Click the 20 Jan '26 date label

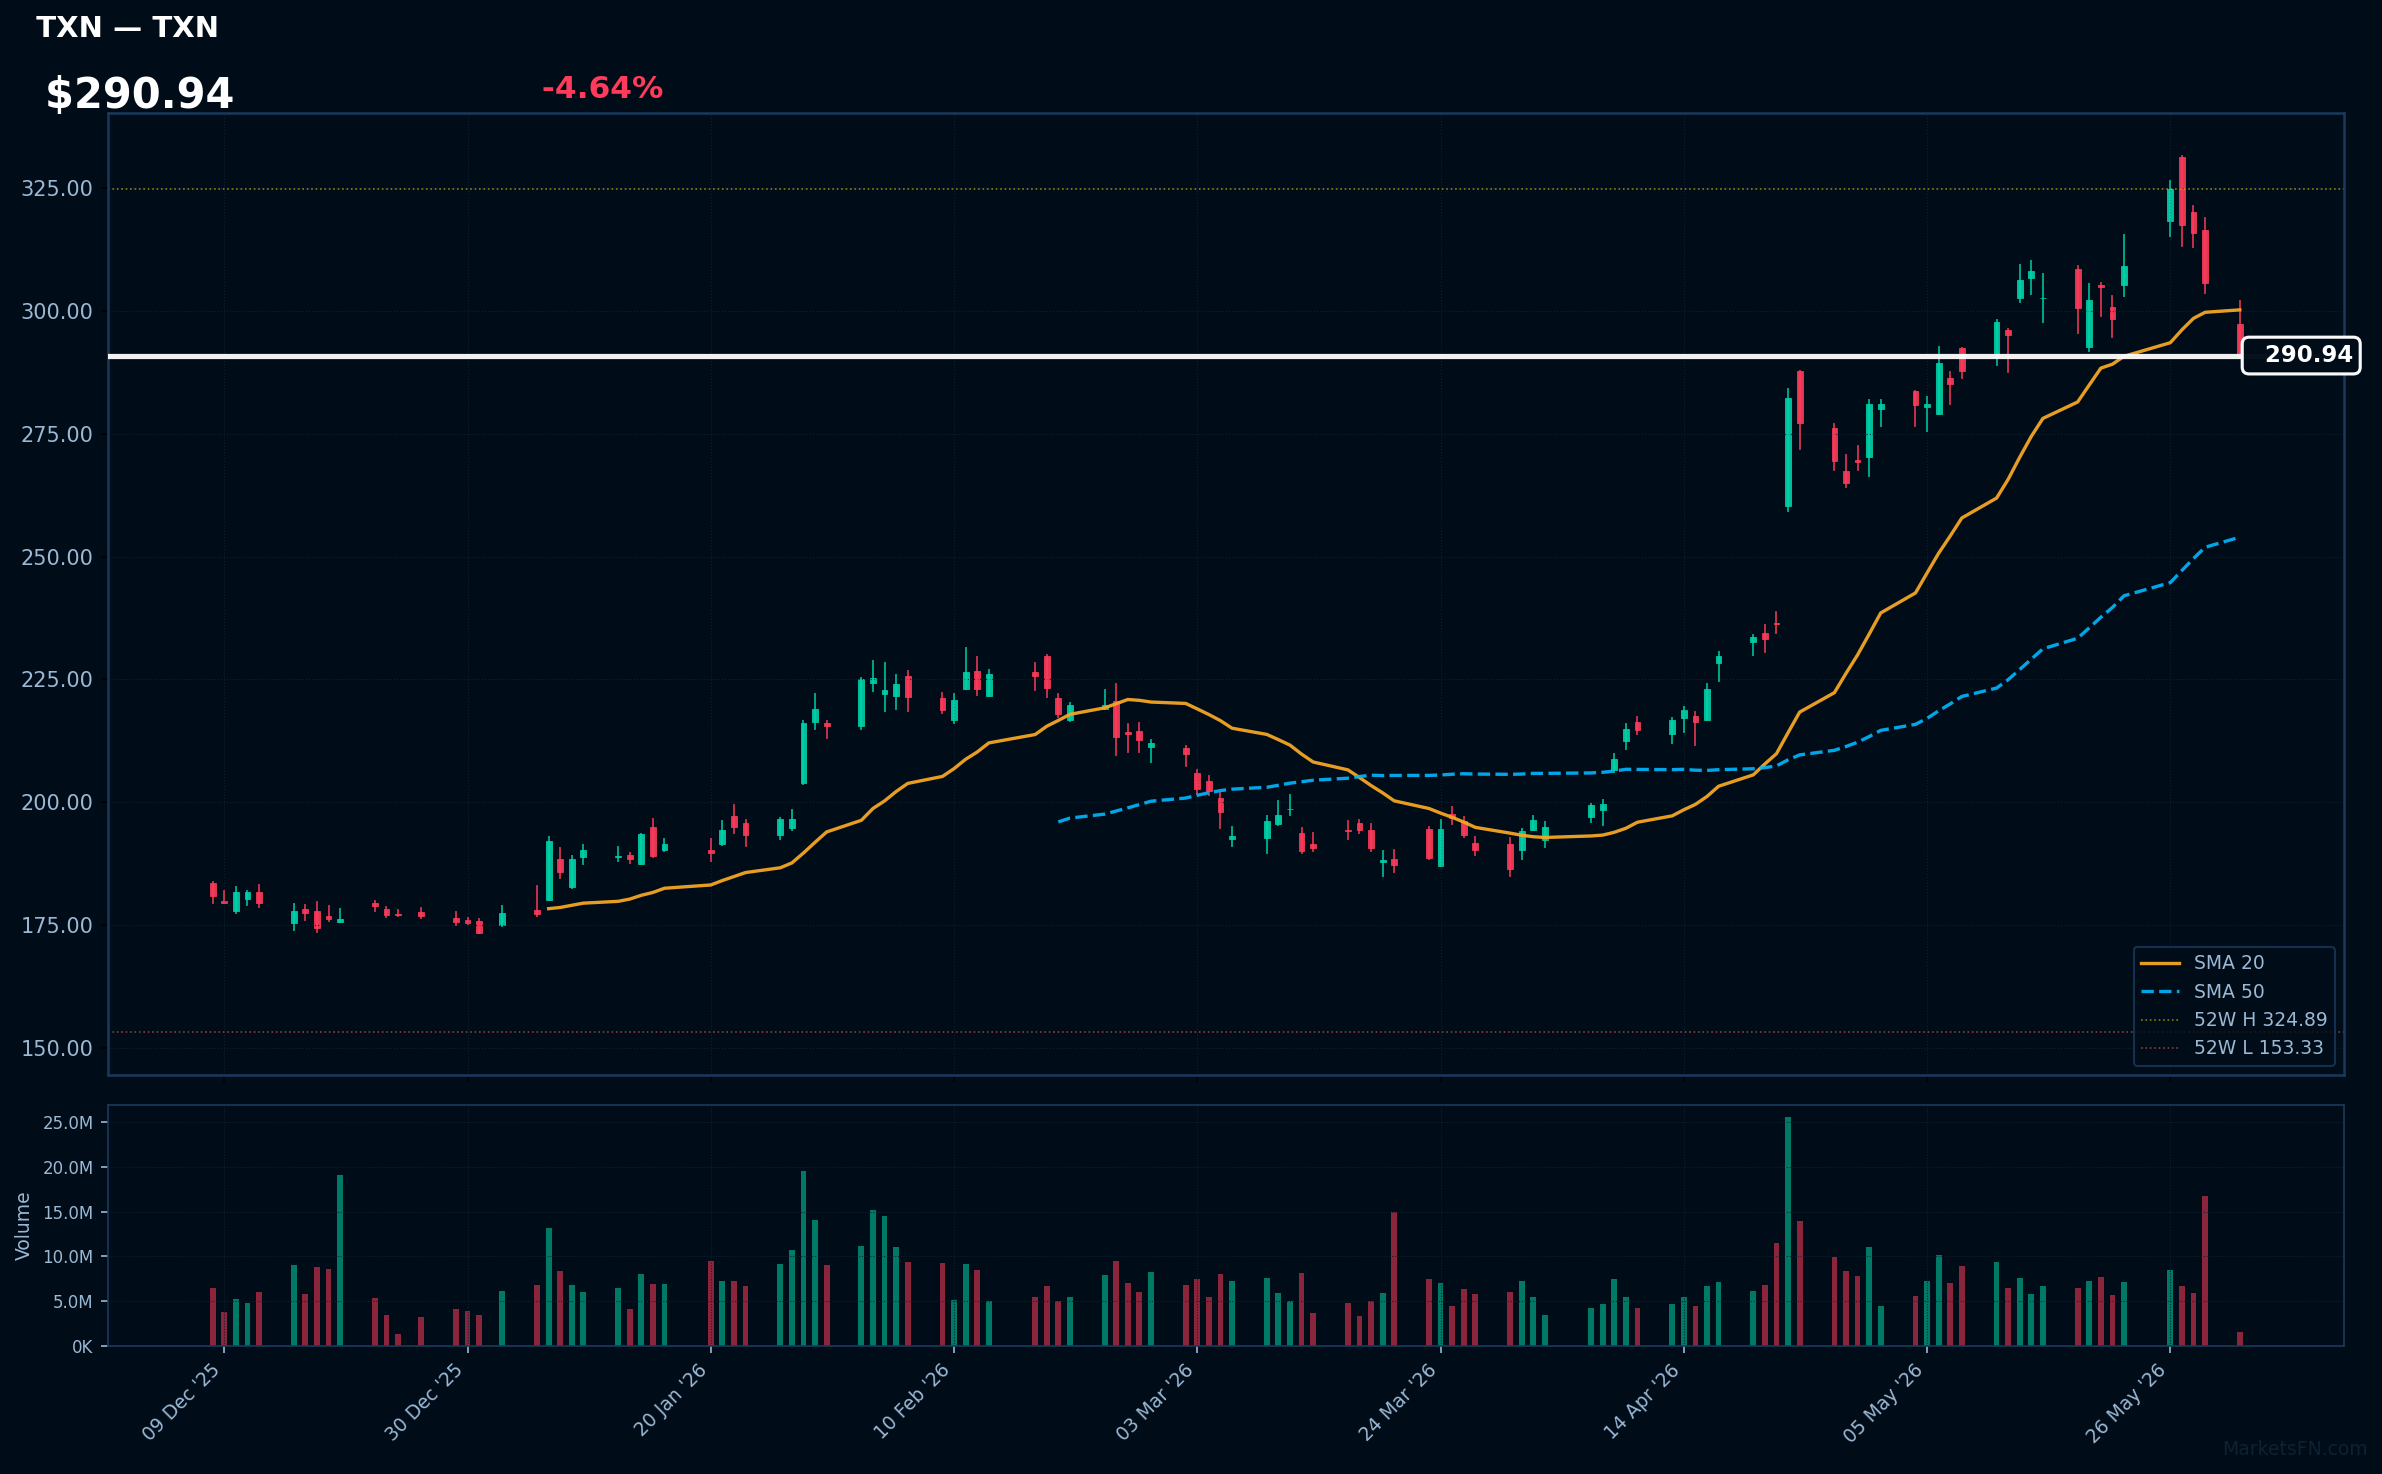(670, 1400)
